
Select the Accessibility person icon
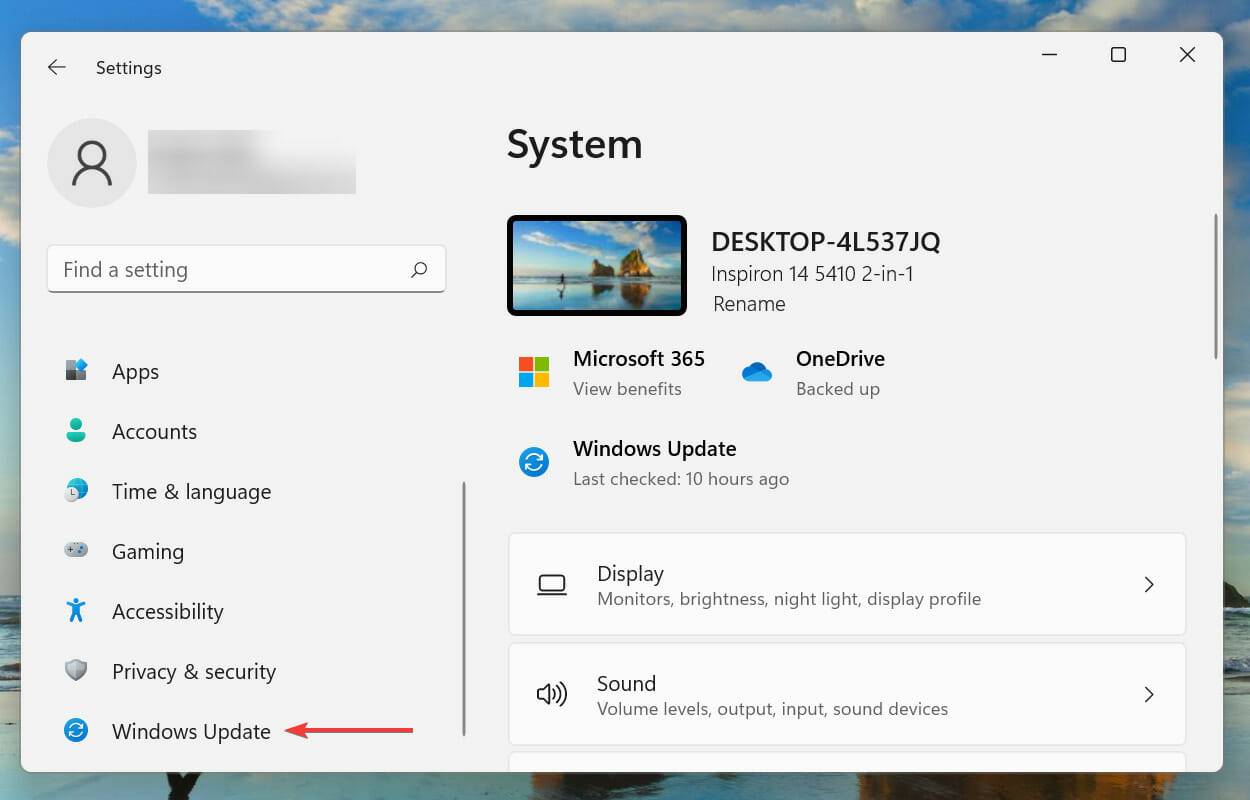coord(76,611)
